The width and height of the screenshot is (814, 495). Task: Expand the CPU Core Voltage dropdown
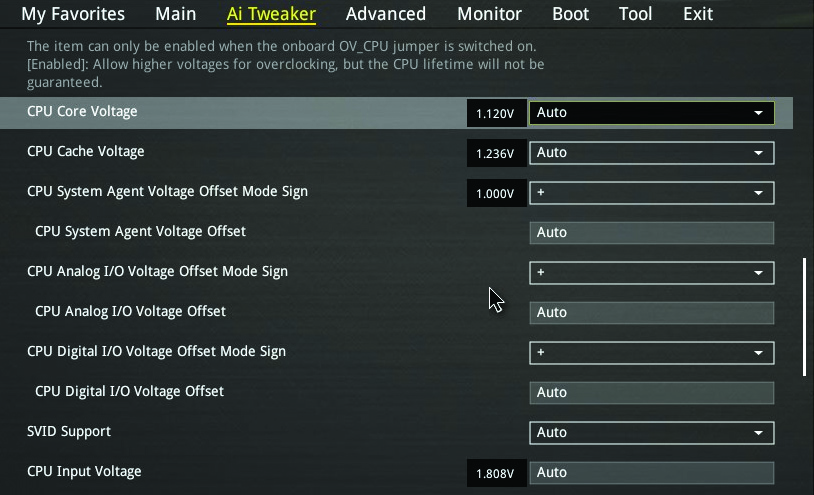pos(652,113)
